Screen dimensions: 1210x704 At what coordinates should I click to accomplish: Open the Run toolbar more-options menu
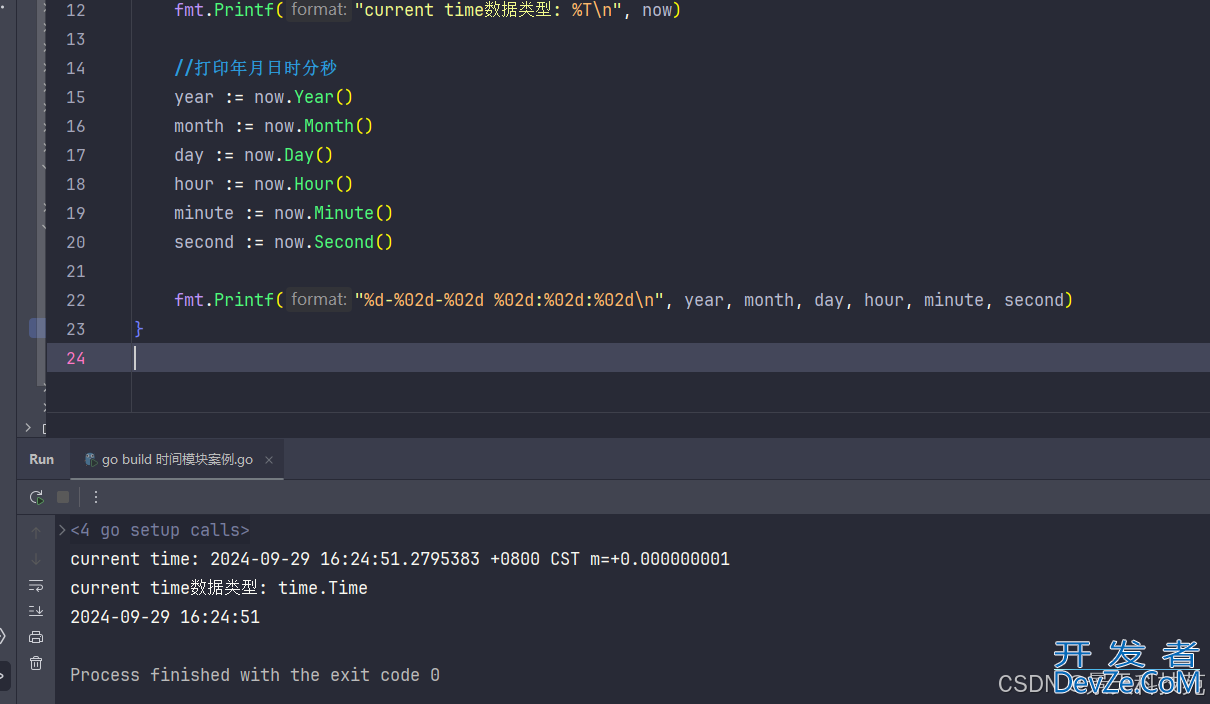96,497
